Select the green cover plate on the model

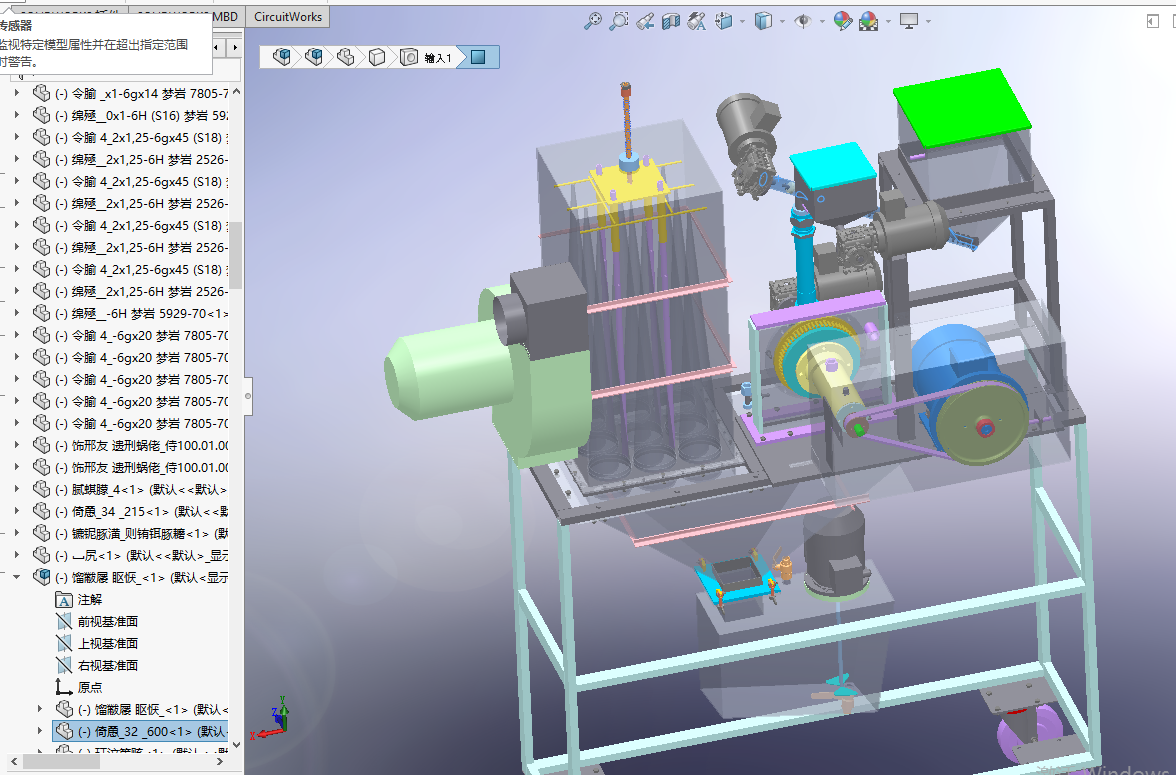962,107
